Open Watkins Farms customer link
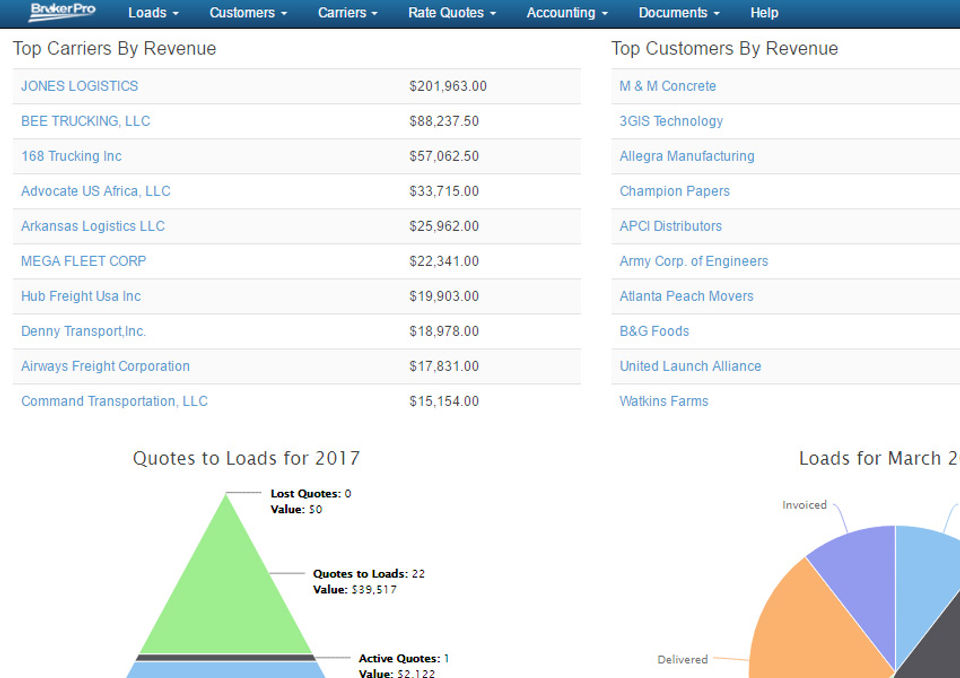Image resolution: width=960 pixels, height=678 pixels. tap(664, 401)
